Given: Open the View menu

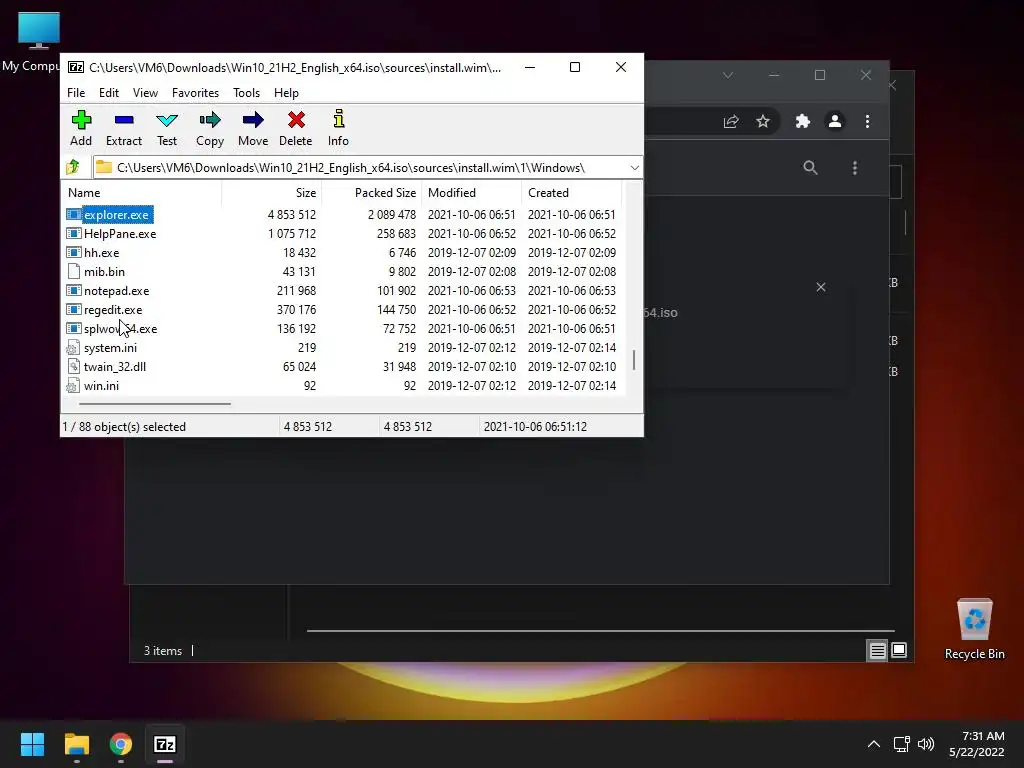Looking at the screenshot, I should 145,93.
